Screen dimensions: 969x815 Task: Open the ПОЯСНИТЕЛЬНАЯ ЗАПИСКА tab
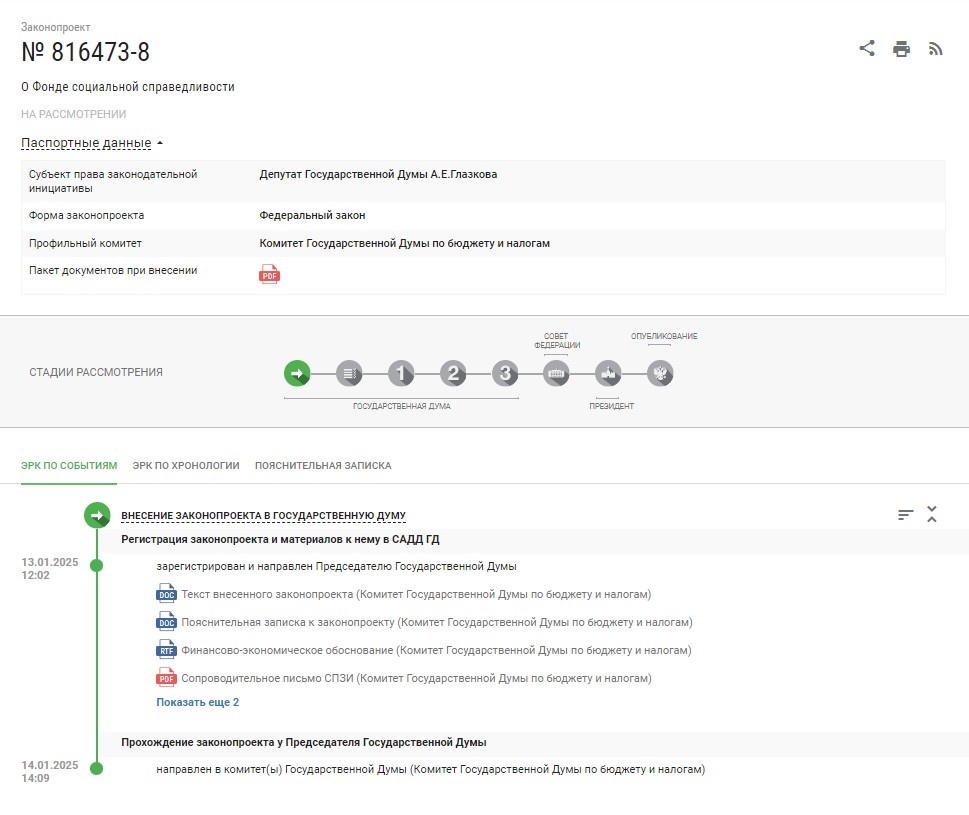(x=325, y=465)
